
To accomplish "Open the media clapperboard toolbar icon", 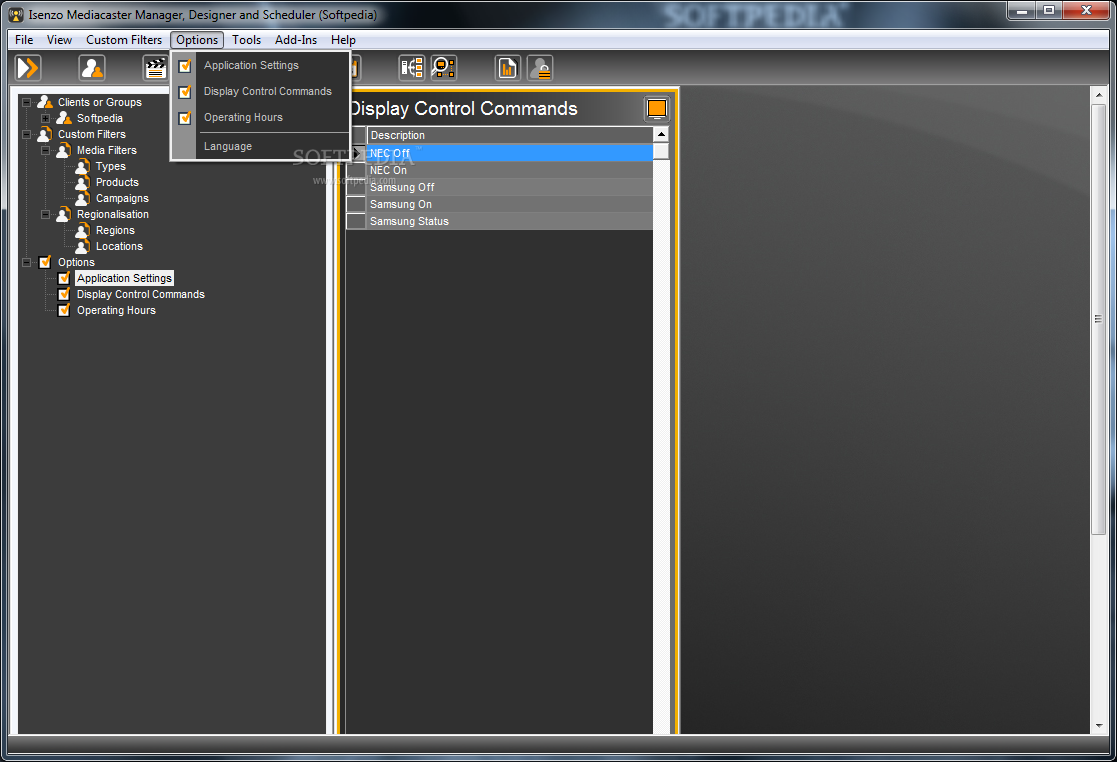I will pyautogui.click(x=155, y=68).
